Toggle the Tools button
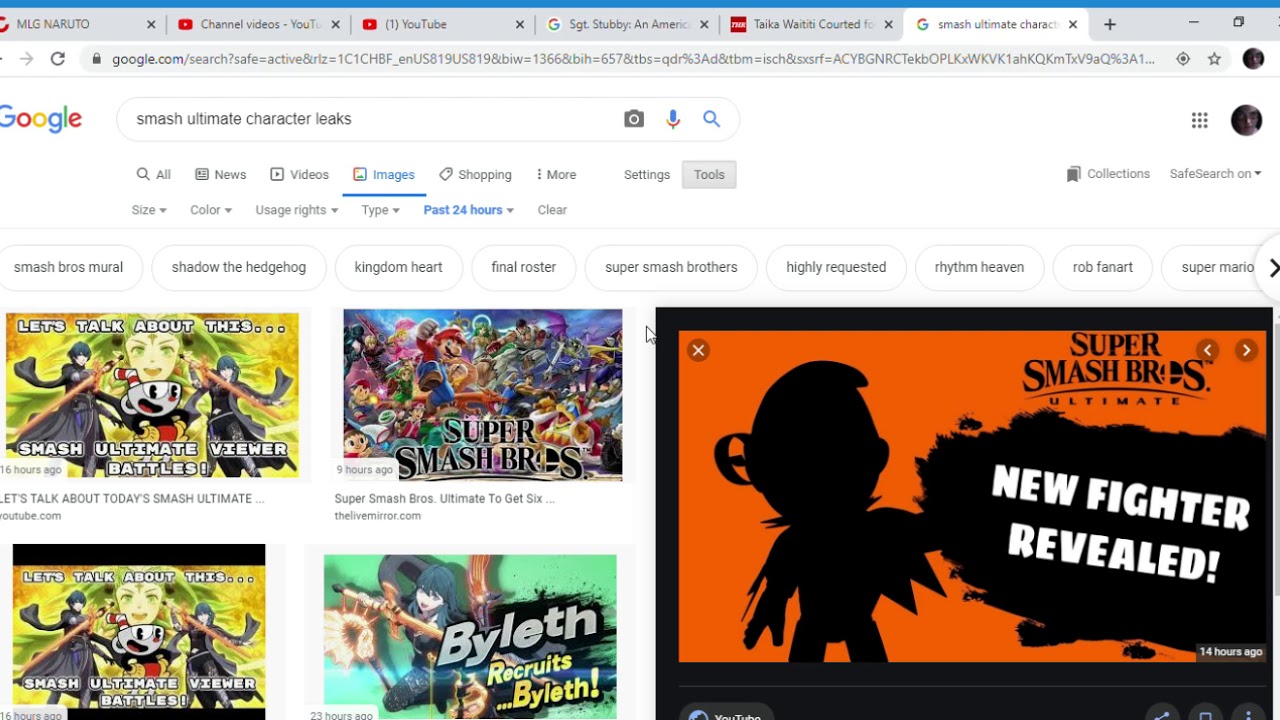The image size is (1280, 720). [x=709, y=174]
